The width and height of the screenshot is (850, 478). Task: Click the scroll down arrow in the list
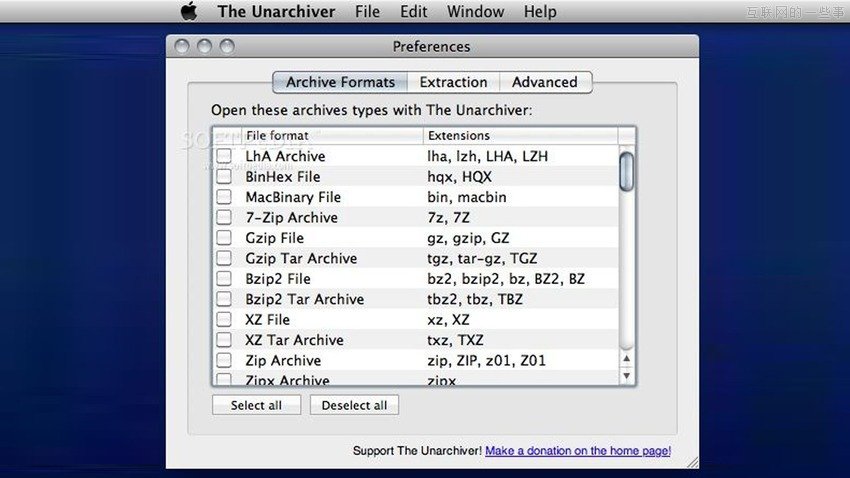pos(627,376)
